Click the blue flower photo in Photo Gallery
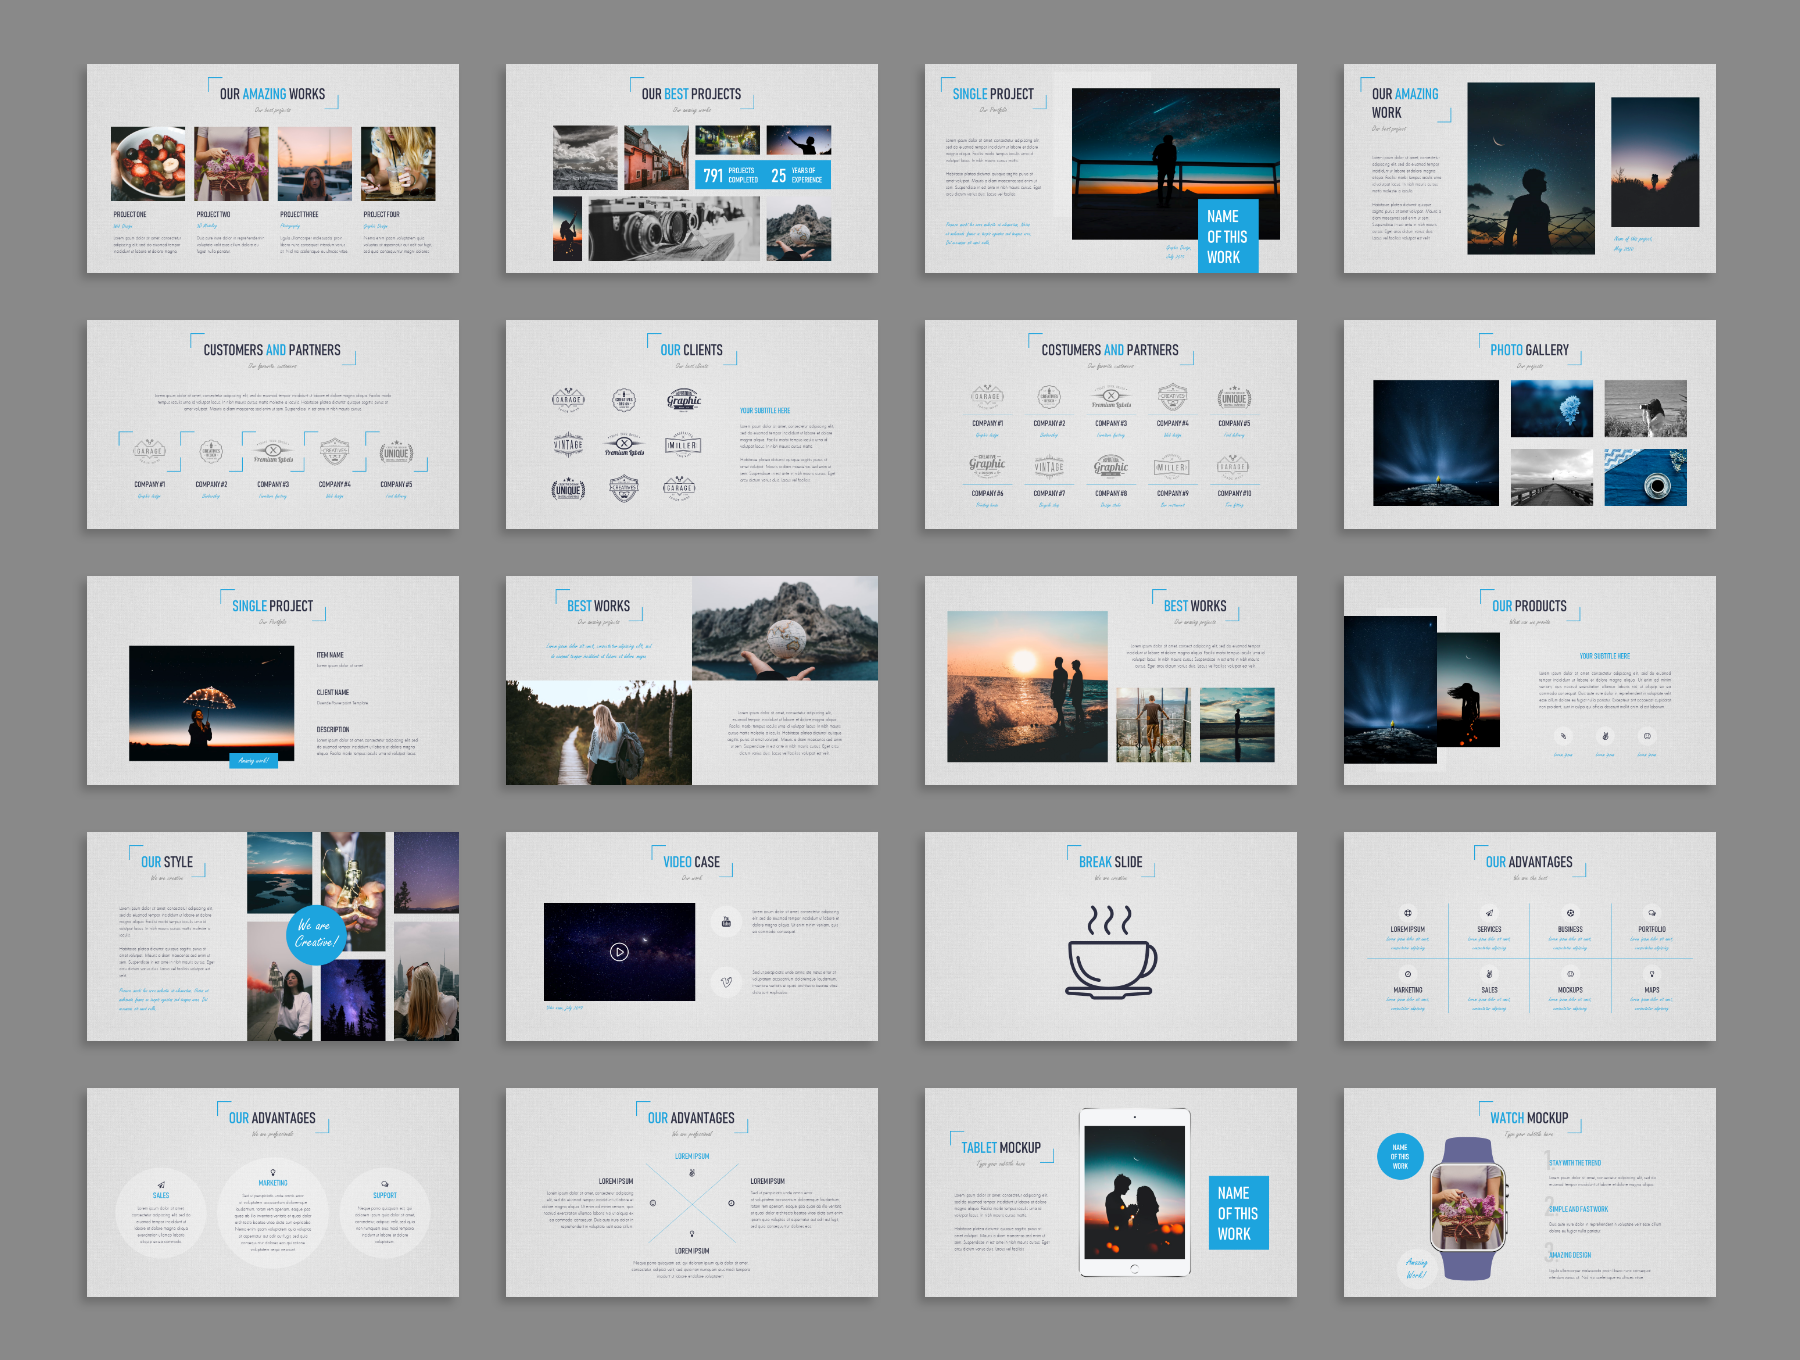 (1551, 408)
